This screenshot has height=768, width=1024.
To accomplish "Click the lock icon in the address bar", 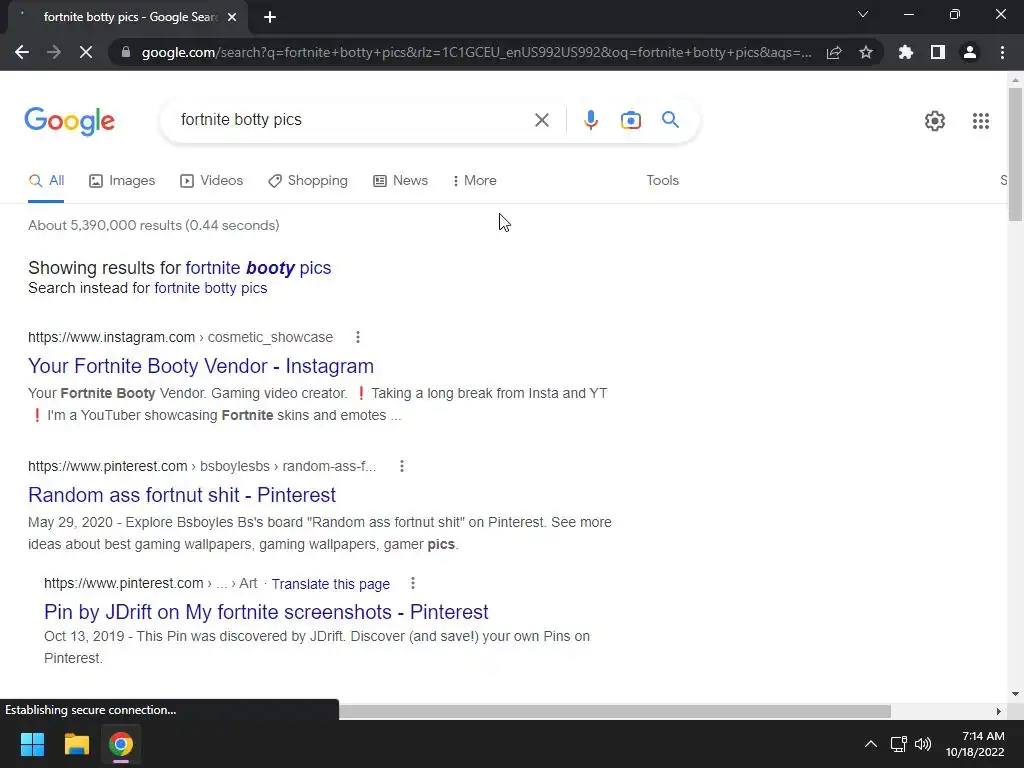I will click(x=126, y=52).
